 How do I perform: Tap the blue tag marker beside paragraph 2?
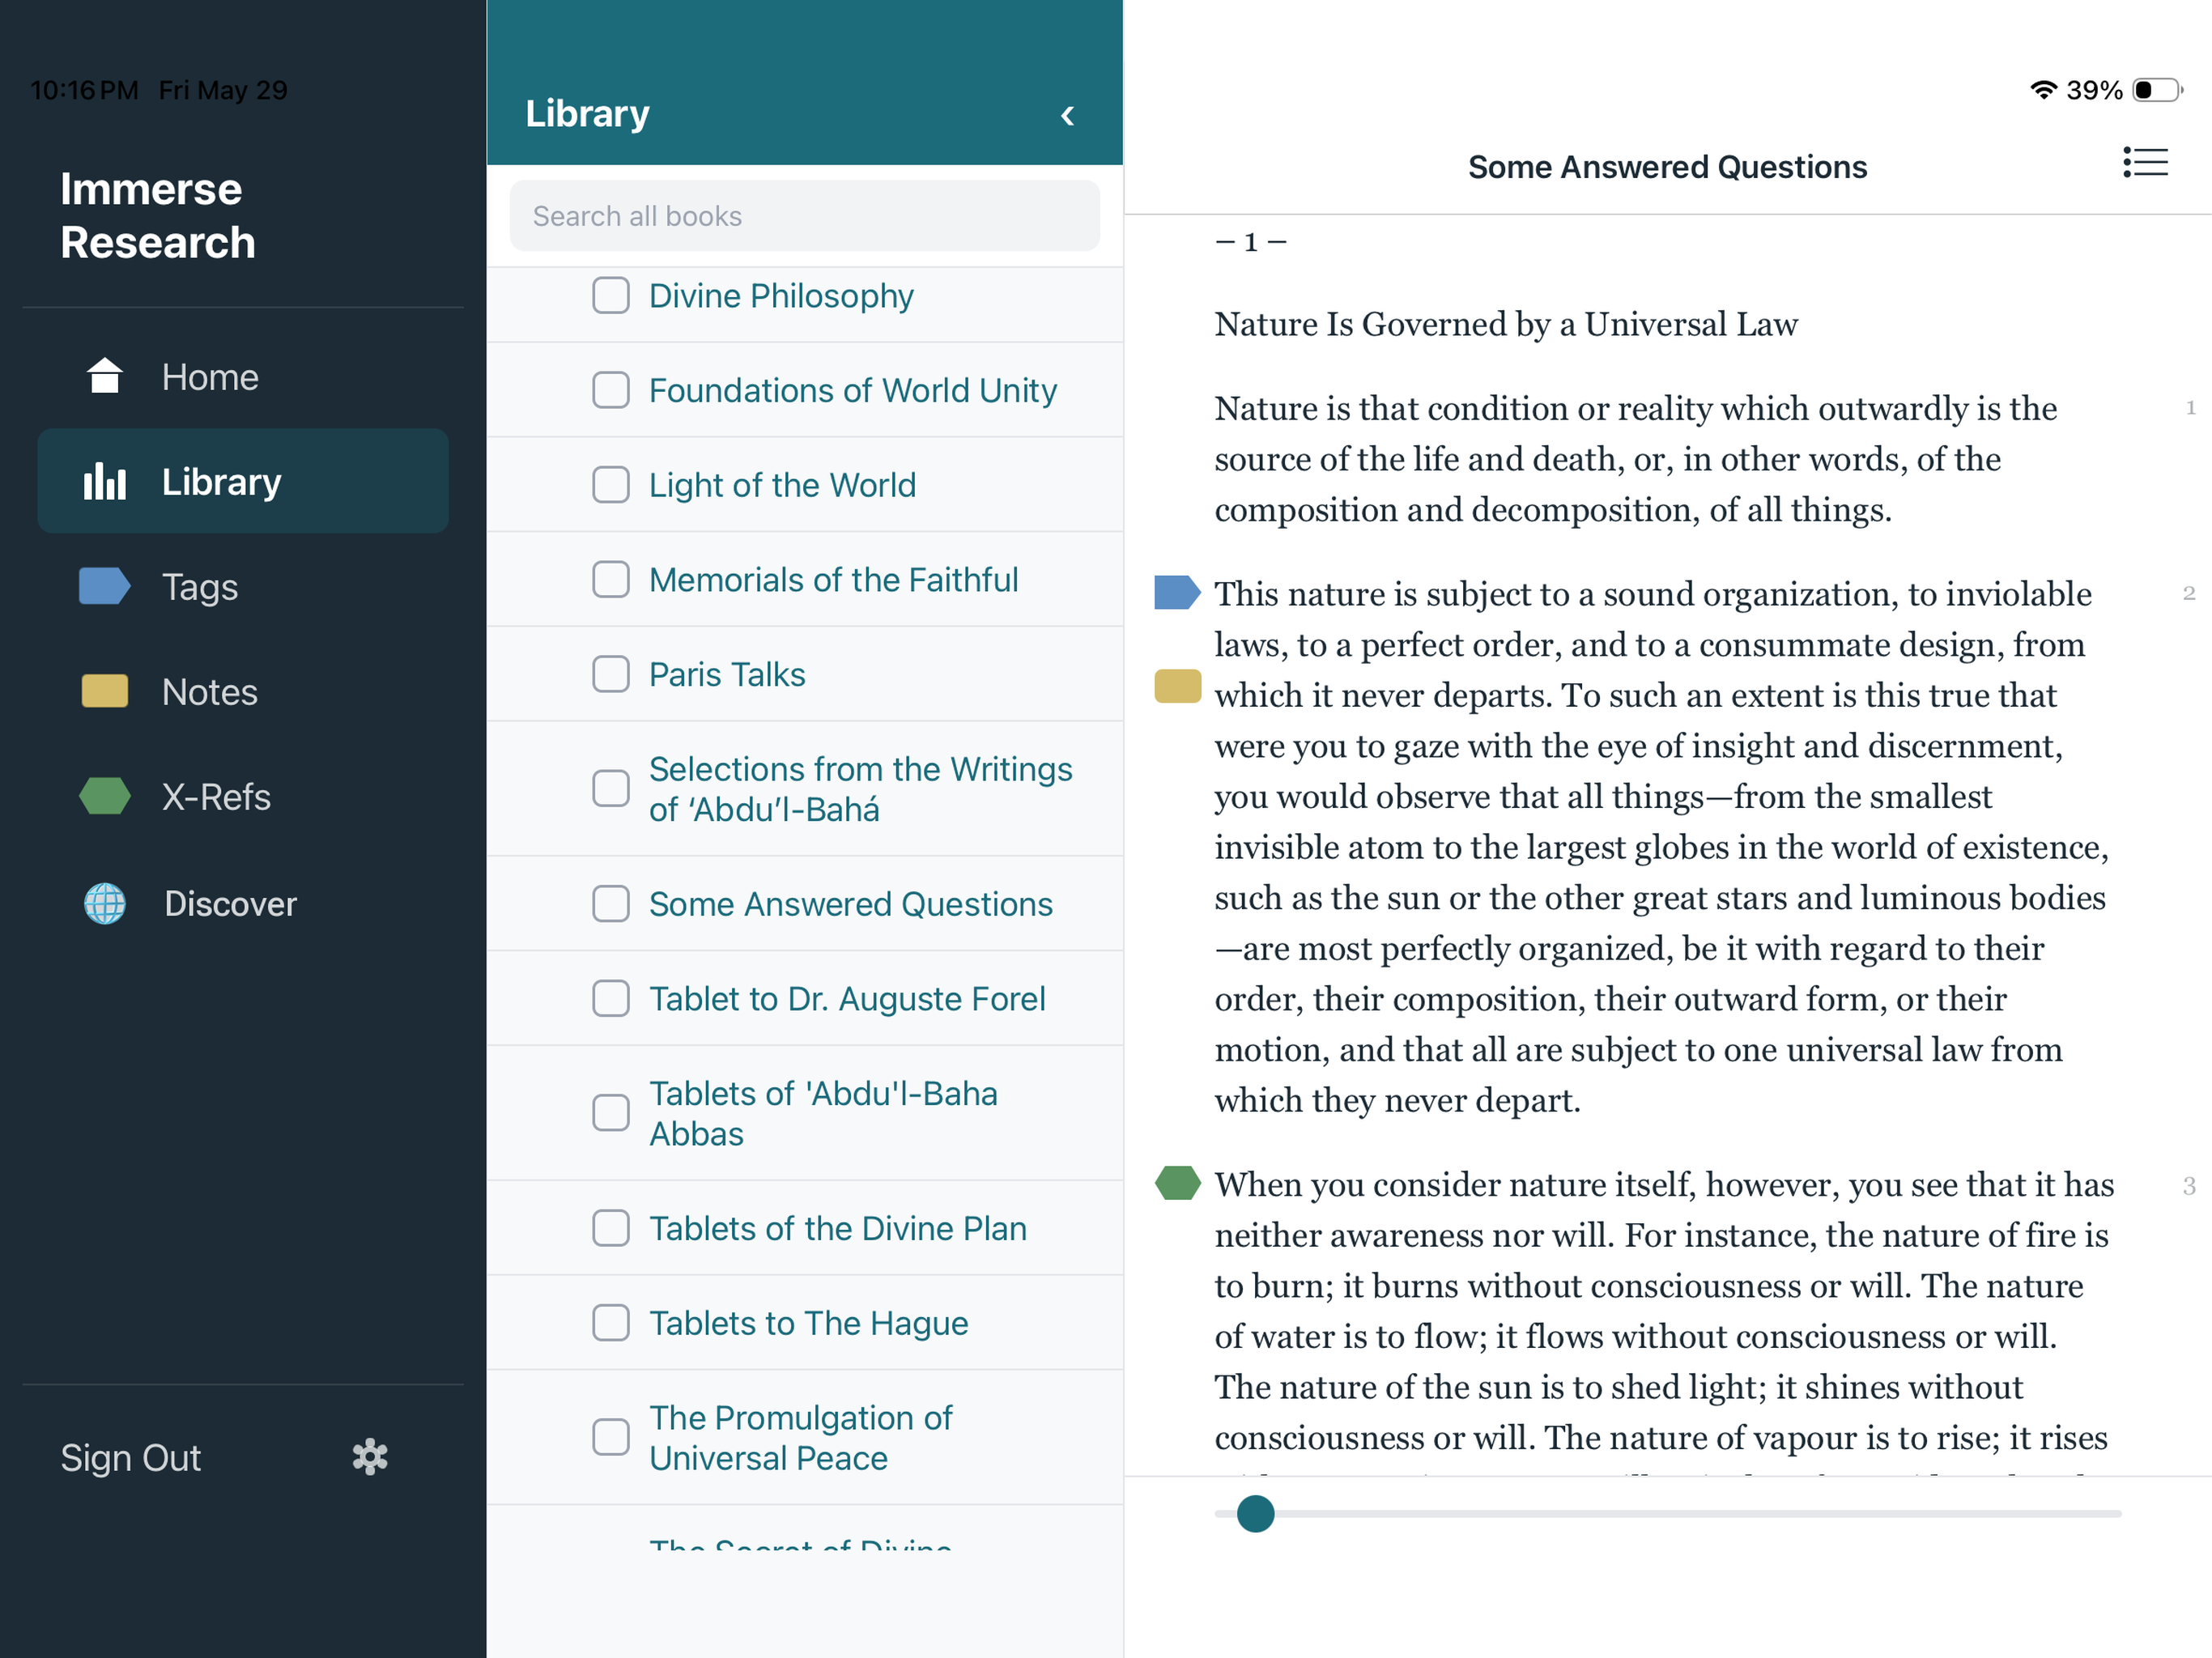pyautogui.click(x=1177, y=592)
